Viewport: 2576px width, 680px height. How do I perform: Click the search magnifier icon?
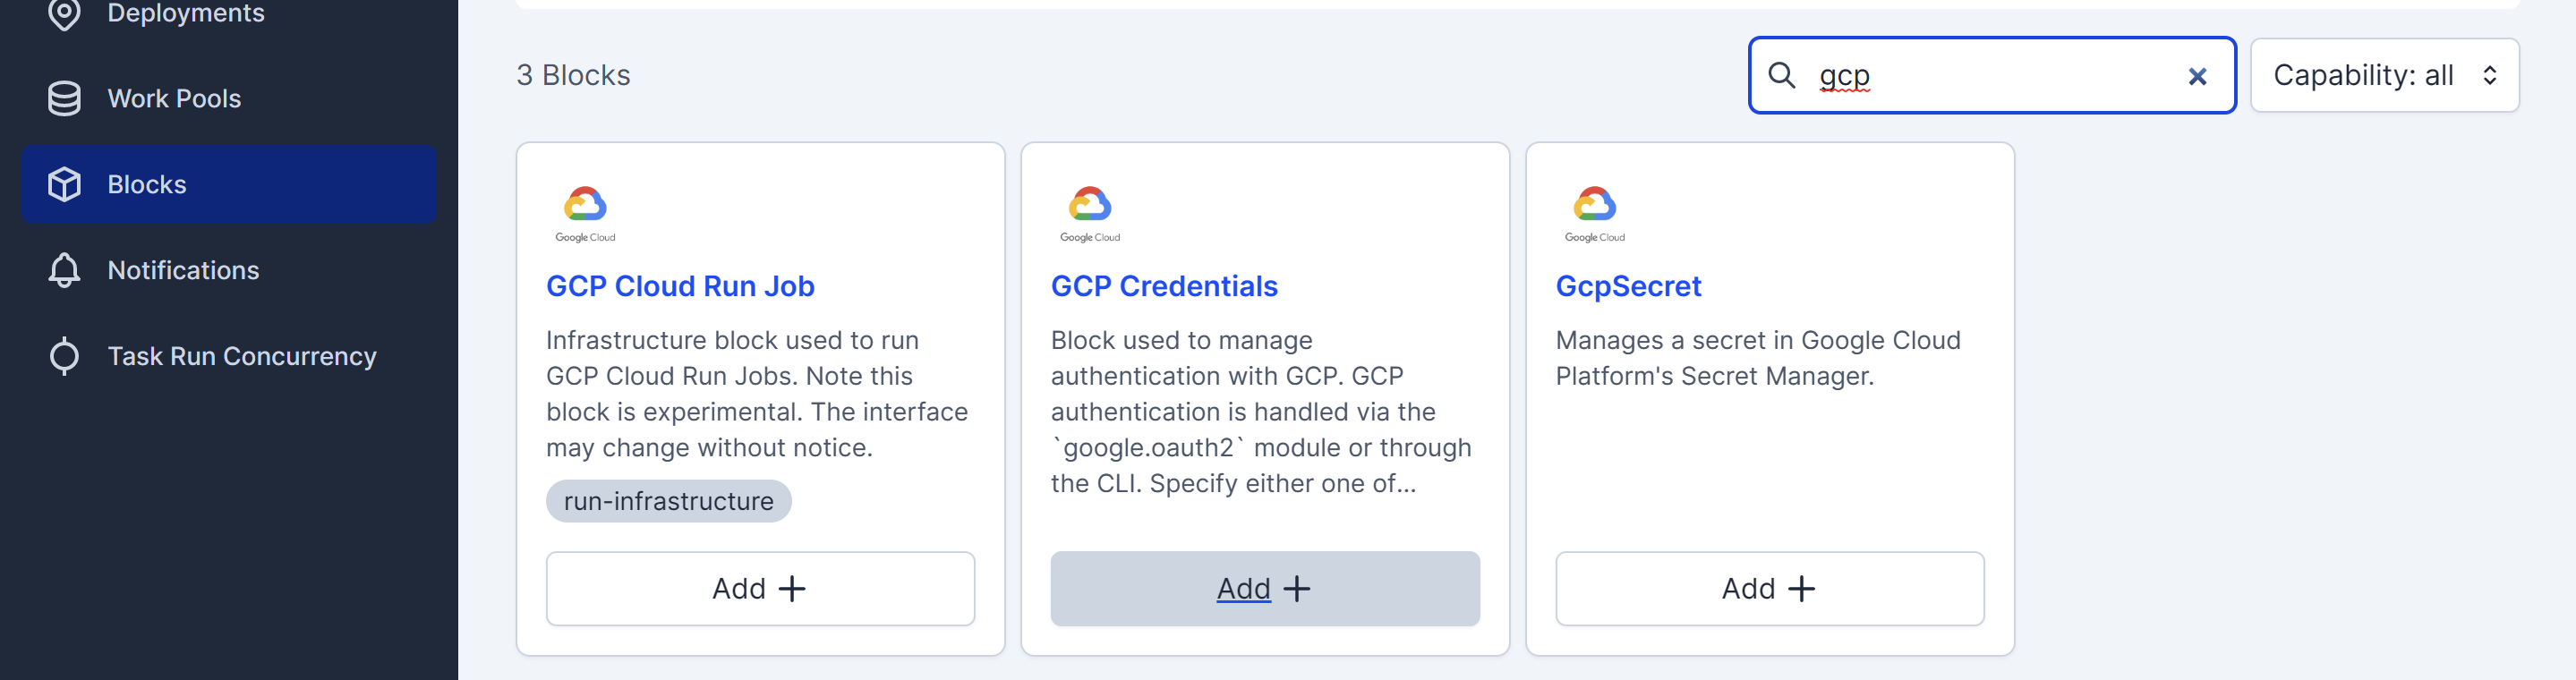click(1781, 75)
